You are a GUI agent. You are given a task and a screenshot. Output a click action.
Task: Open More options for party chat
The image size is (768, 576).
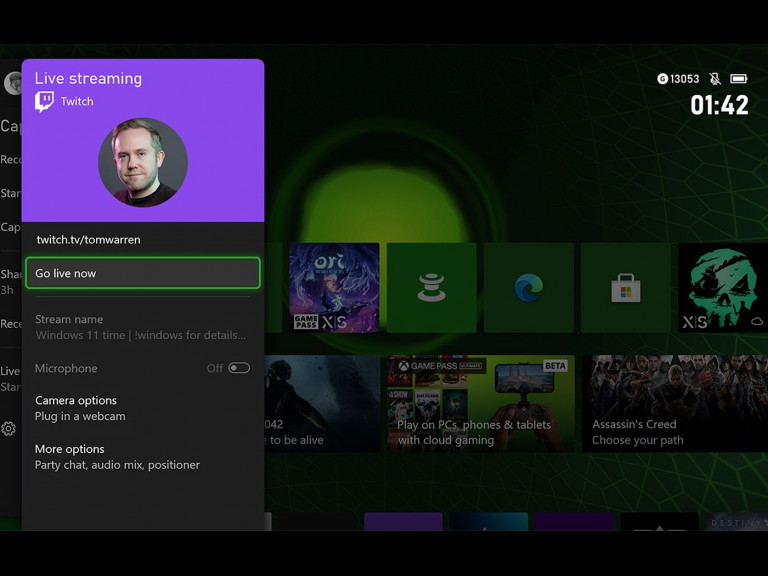coord(143,457)
